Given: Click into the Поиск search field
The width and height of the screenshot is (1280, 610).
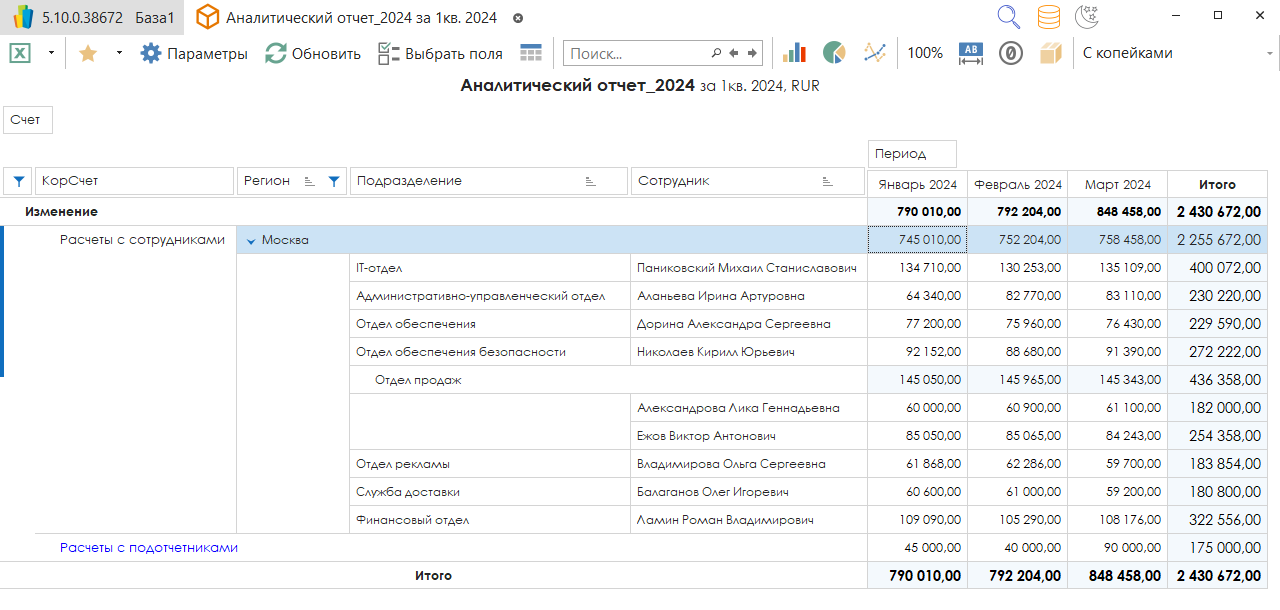Looking at the screenshot, I should [x=637, y=53].
